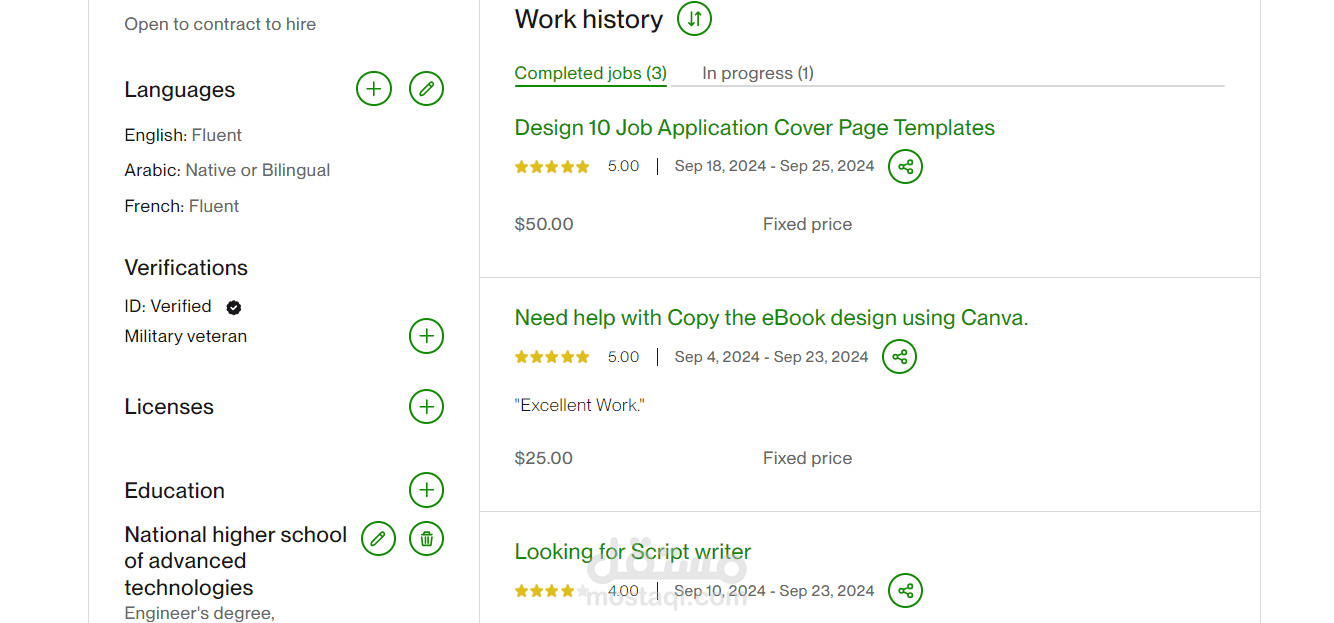
Task: Add a verification with plus icon
Action: tap(426, 336)
